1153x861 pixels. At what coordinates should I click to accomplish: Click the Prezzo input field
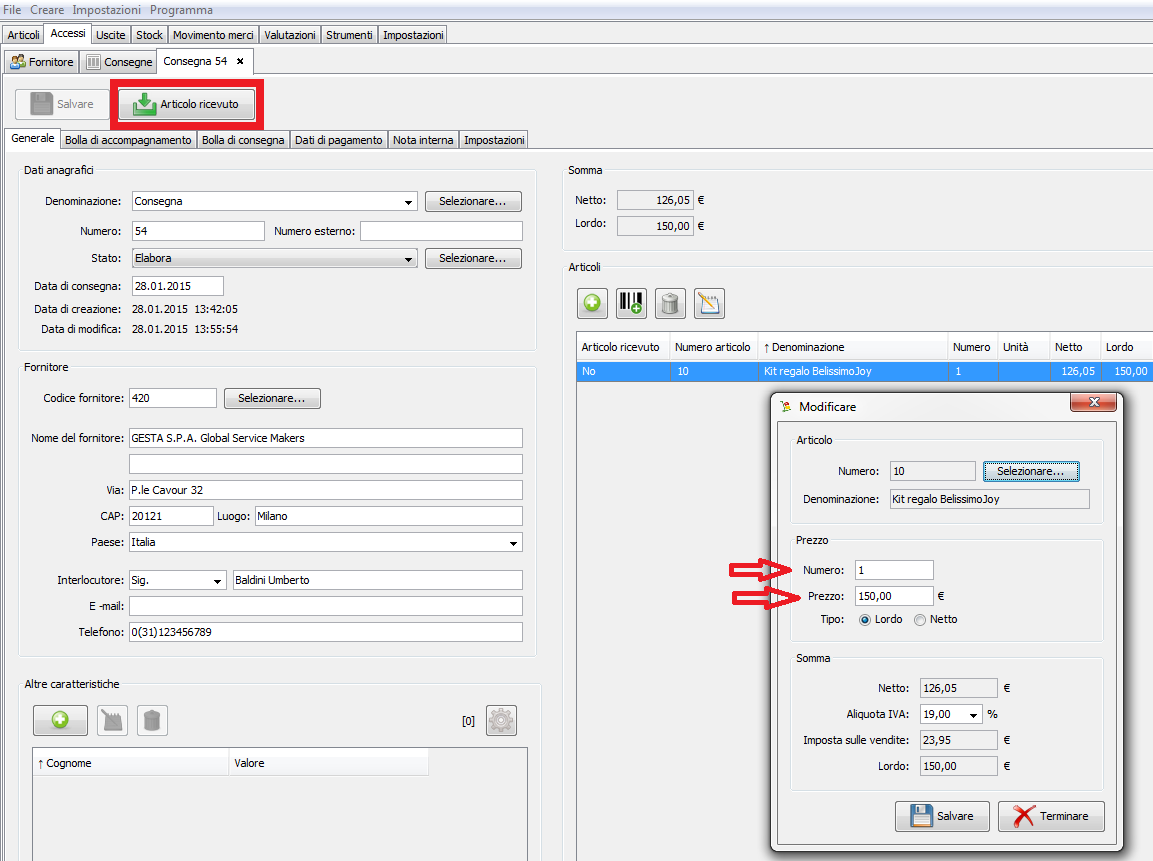(x=894, y=596)
